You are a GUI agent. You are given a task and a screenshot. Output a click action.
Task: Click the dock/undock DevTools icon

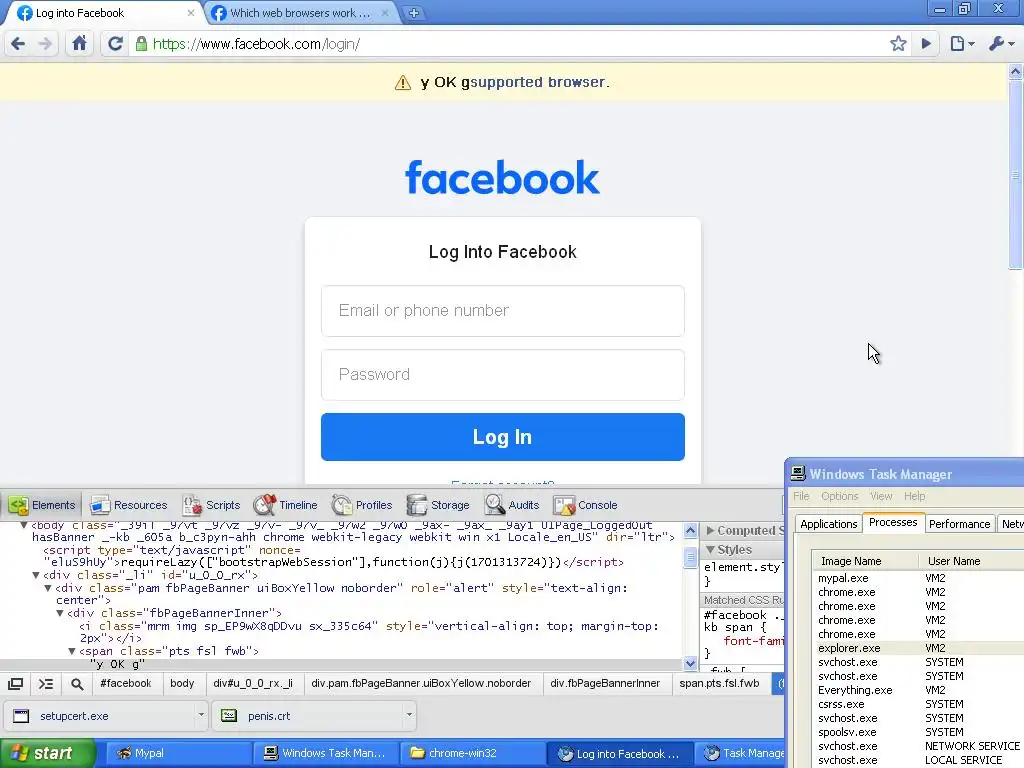(x=16, y=684)
